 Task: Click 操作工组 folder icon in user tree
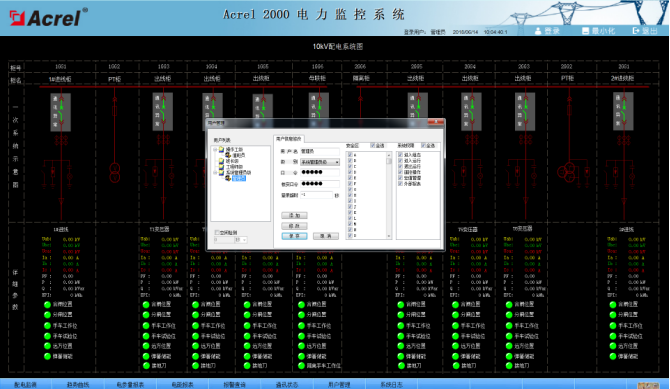(221, 149)
